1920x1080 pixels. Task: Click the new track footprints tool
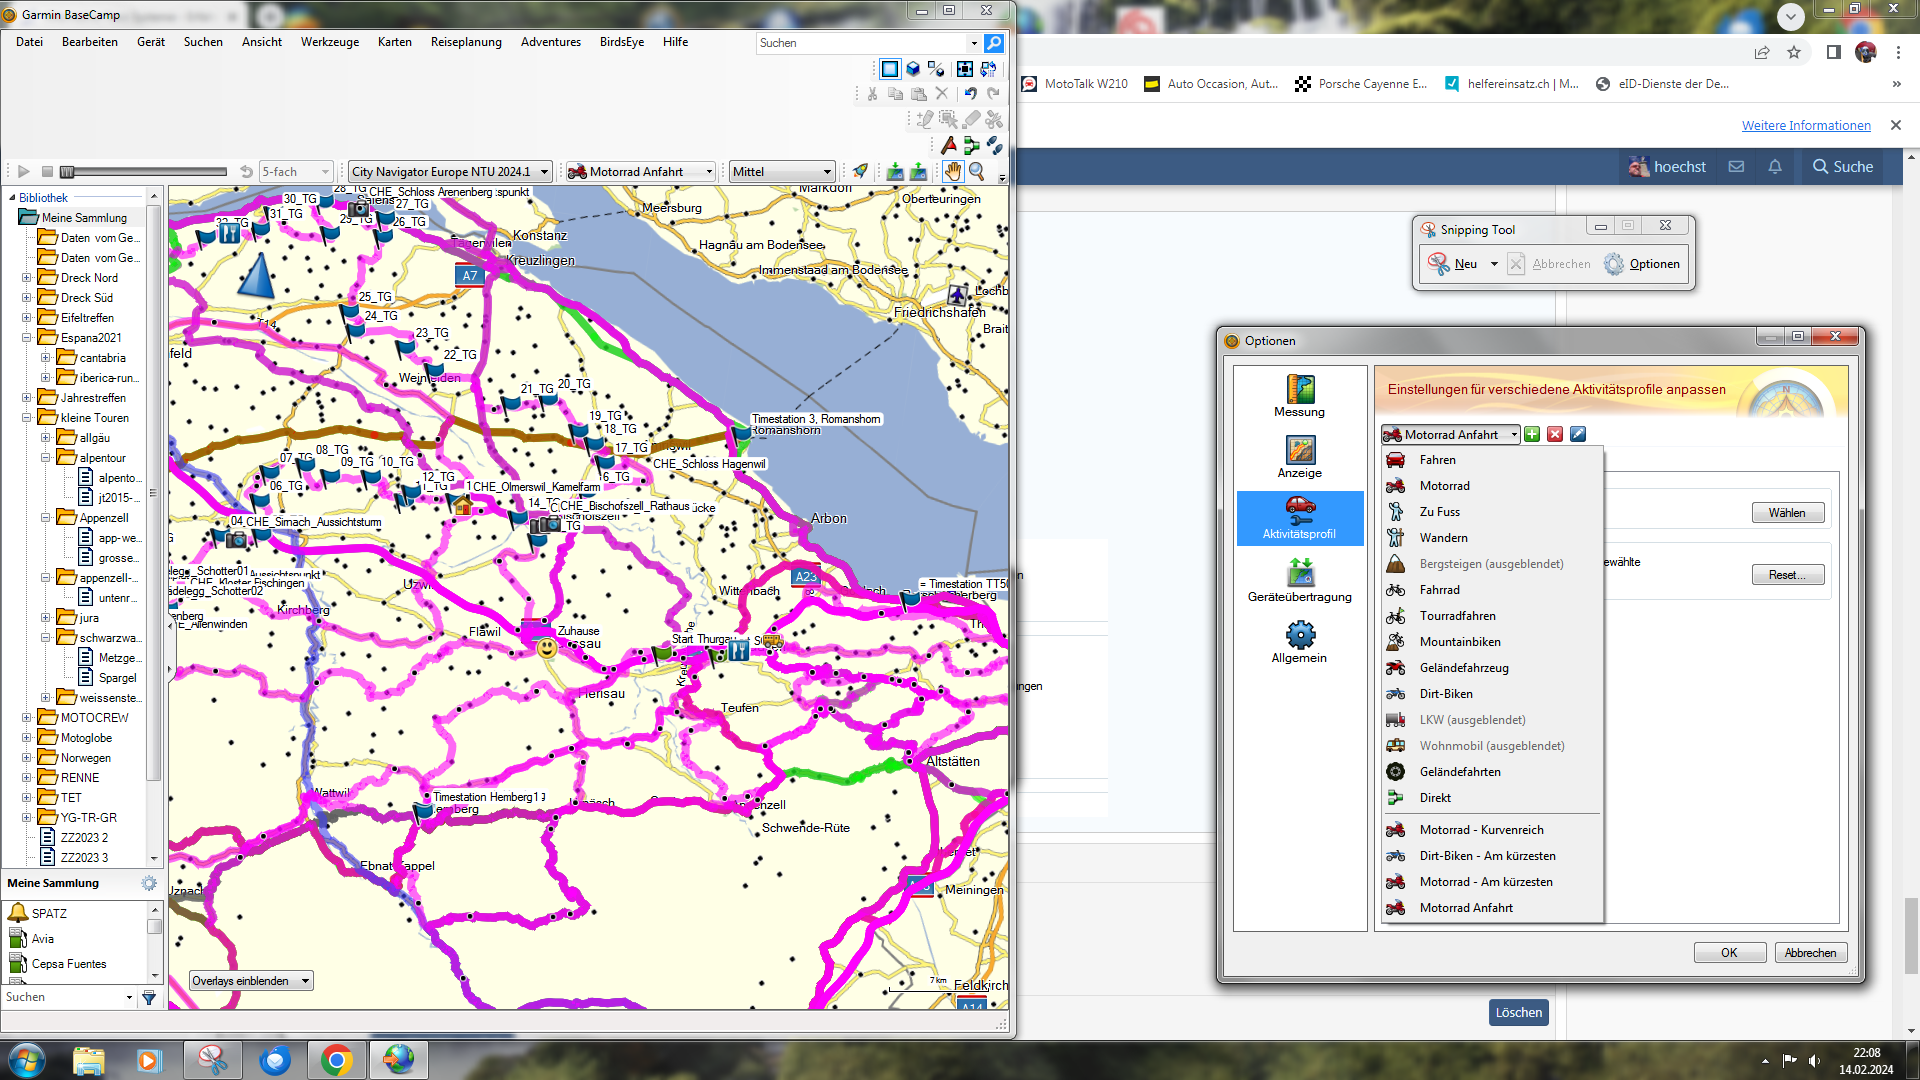(994, 145)
